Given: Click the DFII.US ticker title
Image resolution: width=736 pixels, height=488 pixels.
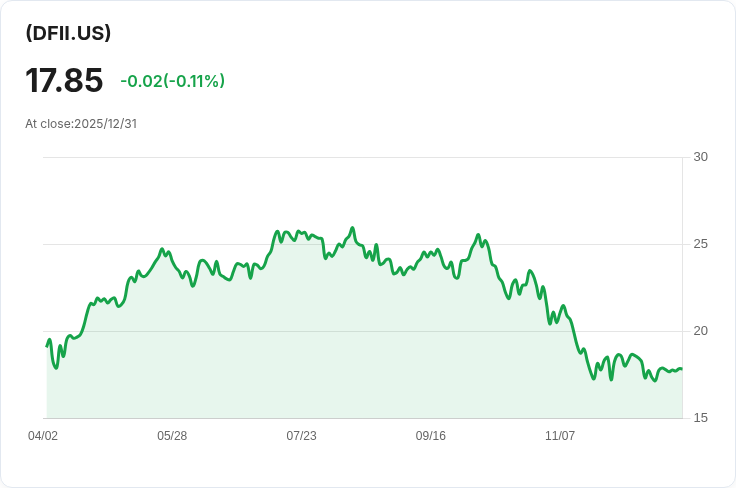Looking at the screenshot, I should pyautogui.click(x=68, y=33).
